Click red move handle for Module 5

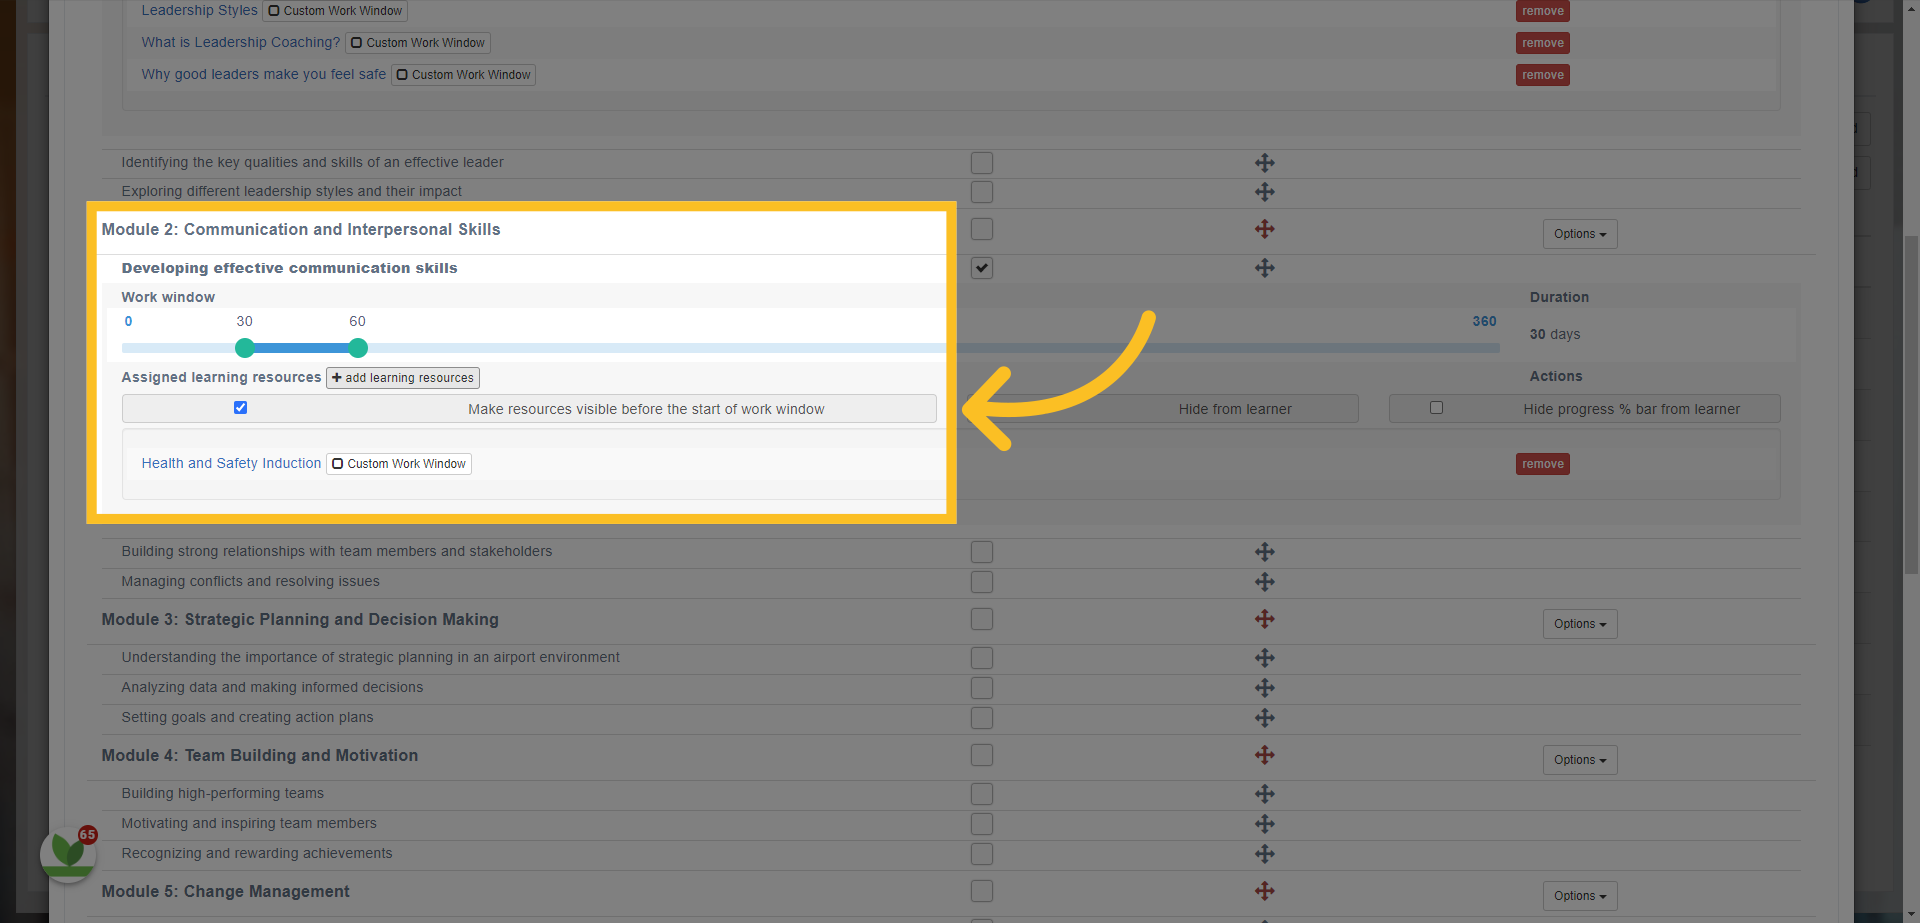pos(1264,891)
